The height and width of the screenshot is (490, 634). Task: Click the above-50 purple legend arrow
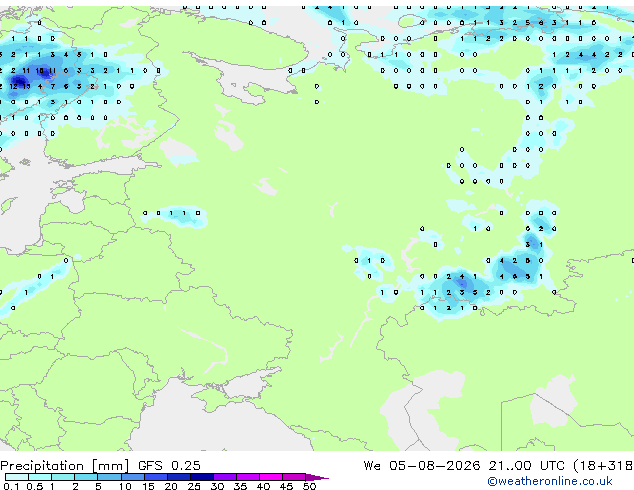point(317,477)
